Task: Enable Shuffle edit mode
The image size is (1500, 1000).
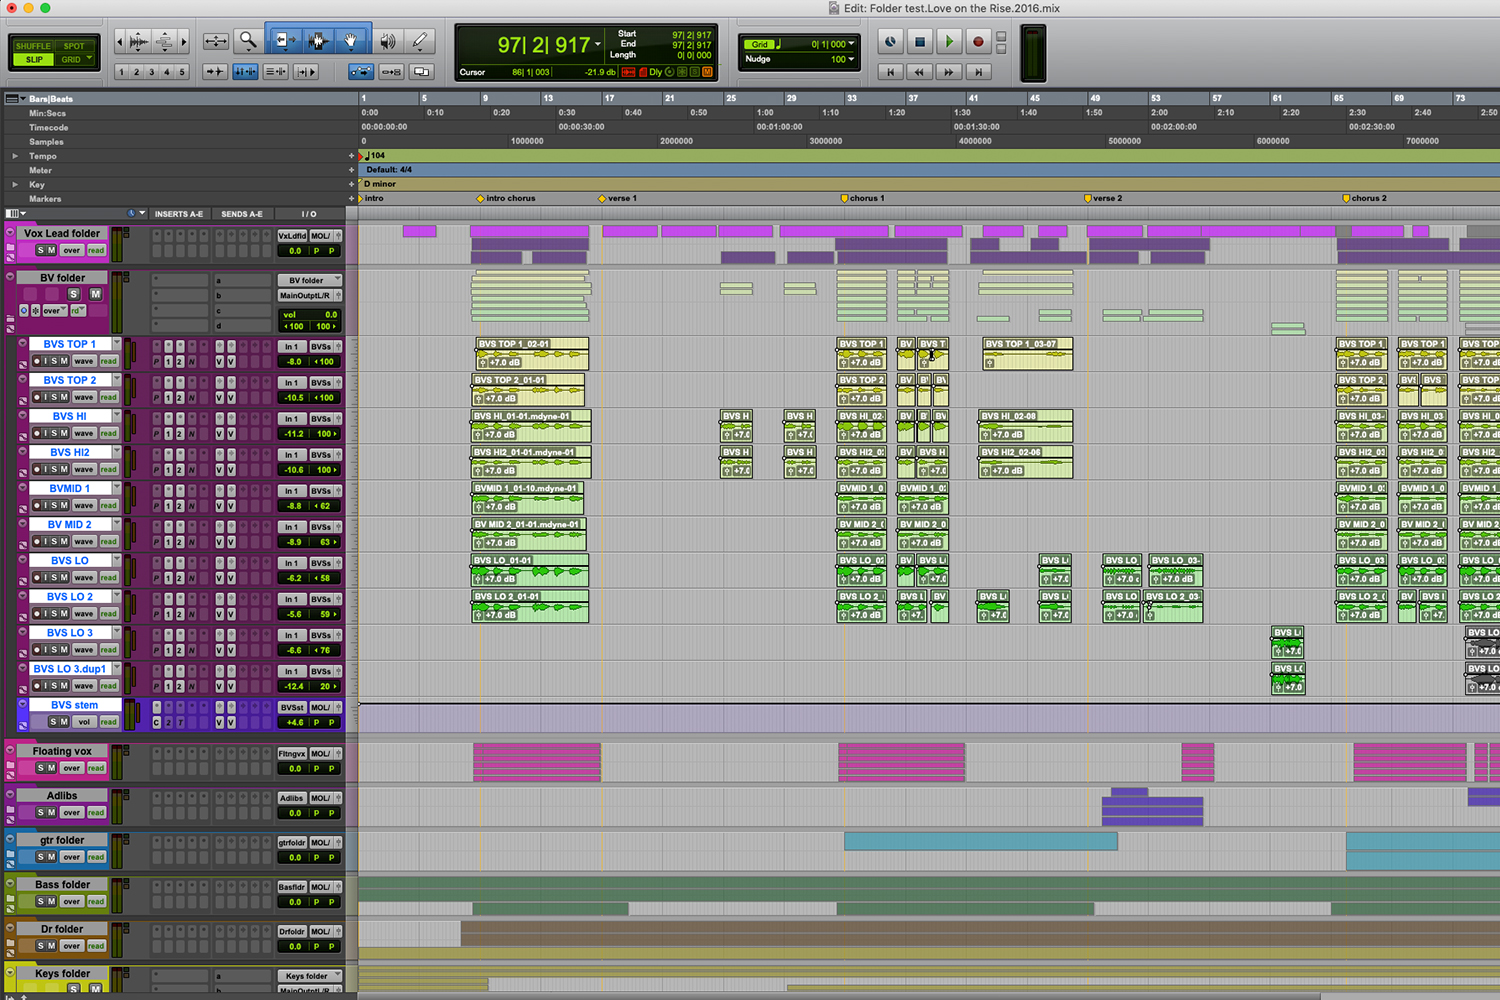Action: point(33,46)
